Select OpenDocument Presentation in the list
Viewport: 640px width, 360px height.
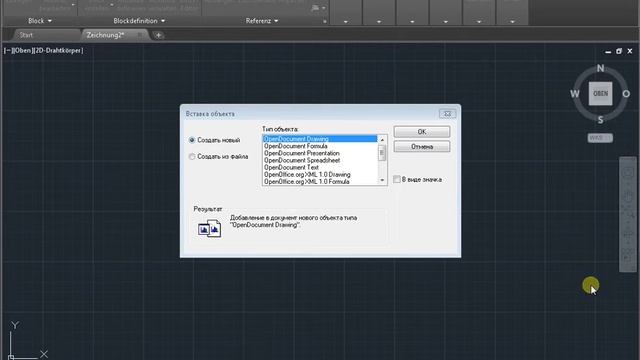320,153
